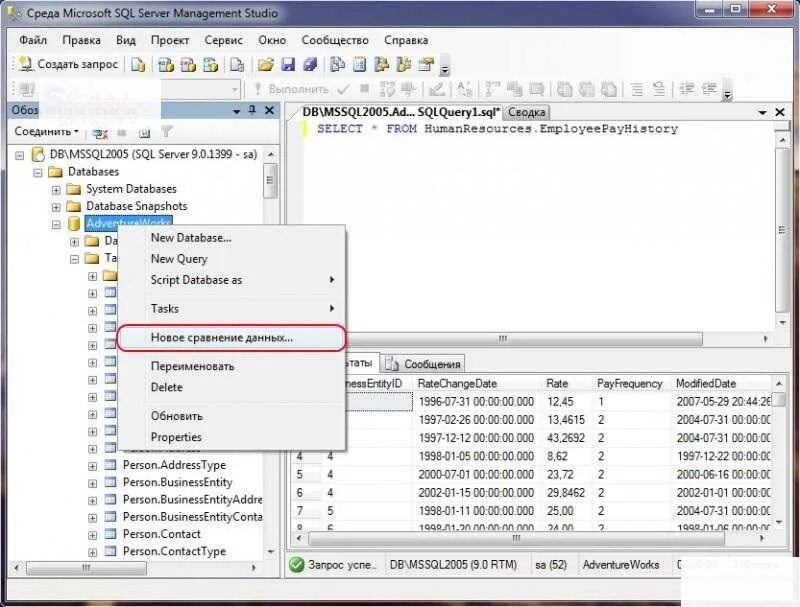Click the Создать запрос new query button
800x607 pixels.
(x=68, y=64)
